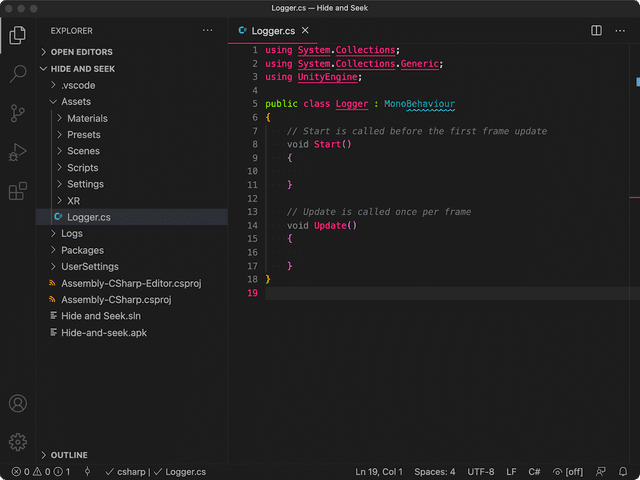
Task: Open the Manage gear menu
Action: tap(18, 441)
